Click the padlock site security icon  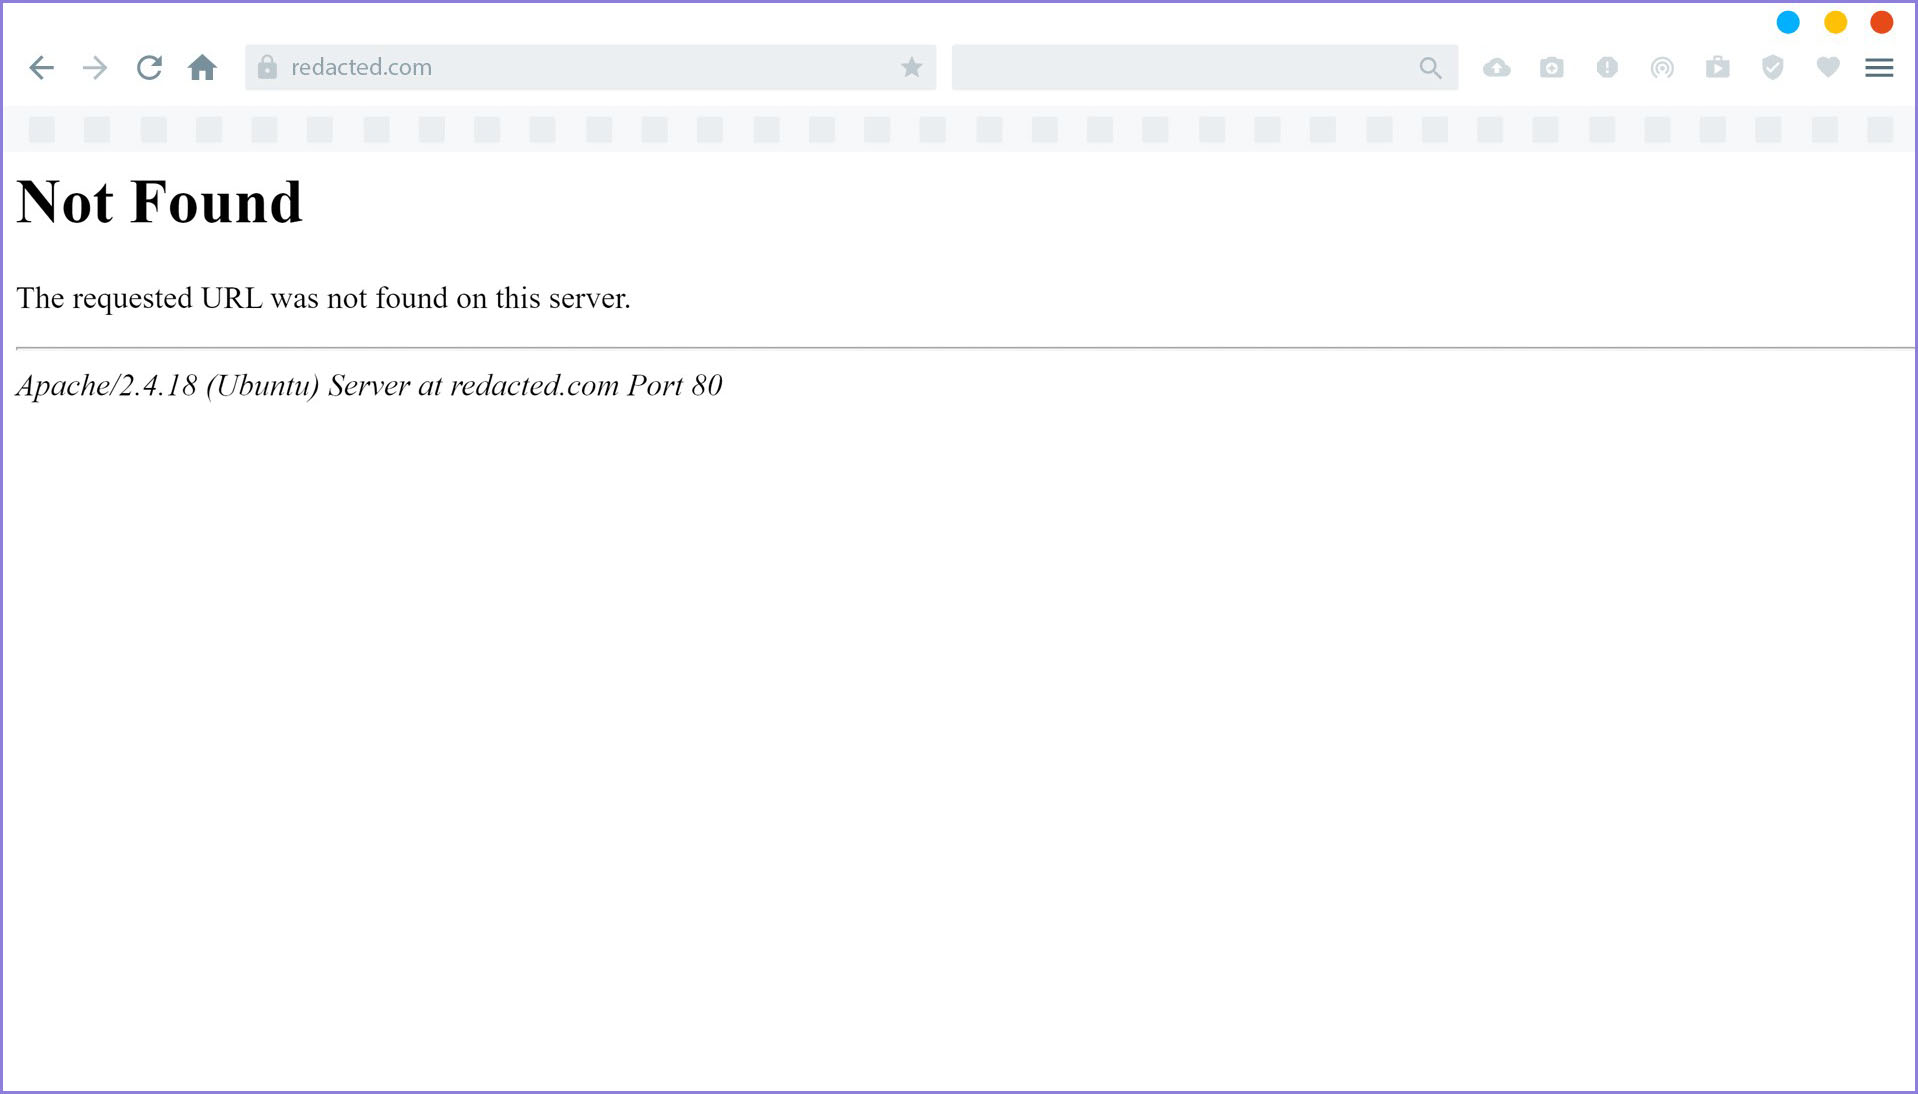[267, 66]
